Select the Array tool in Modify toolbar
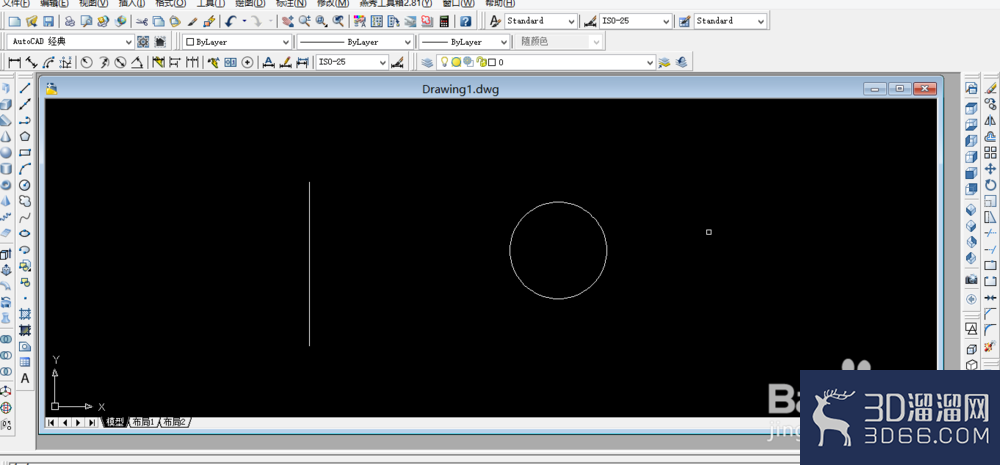The height and width of the screenshot is (465, 1000). tap(990, 152)
